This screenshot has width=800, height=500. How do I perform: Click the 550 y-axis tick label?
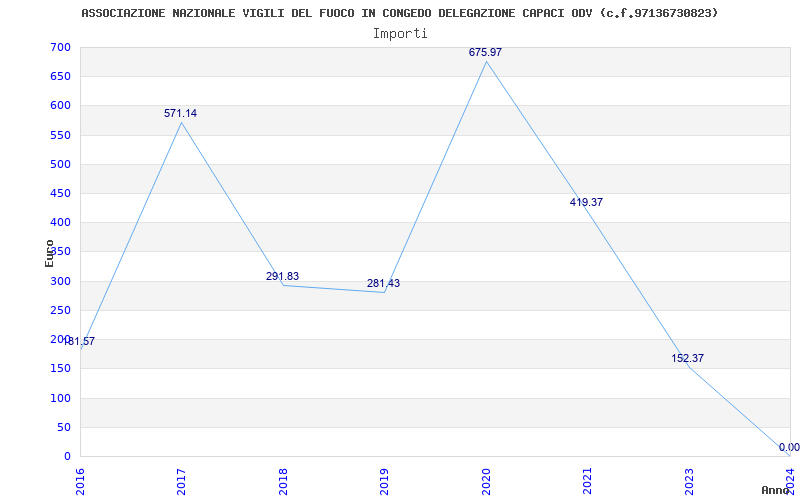coord(60,135)
